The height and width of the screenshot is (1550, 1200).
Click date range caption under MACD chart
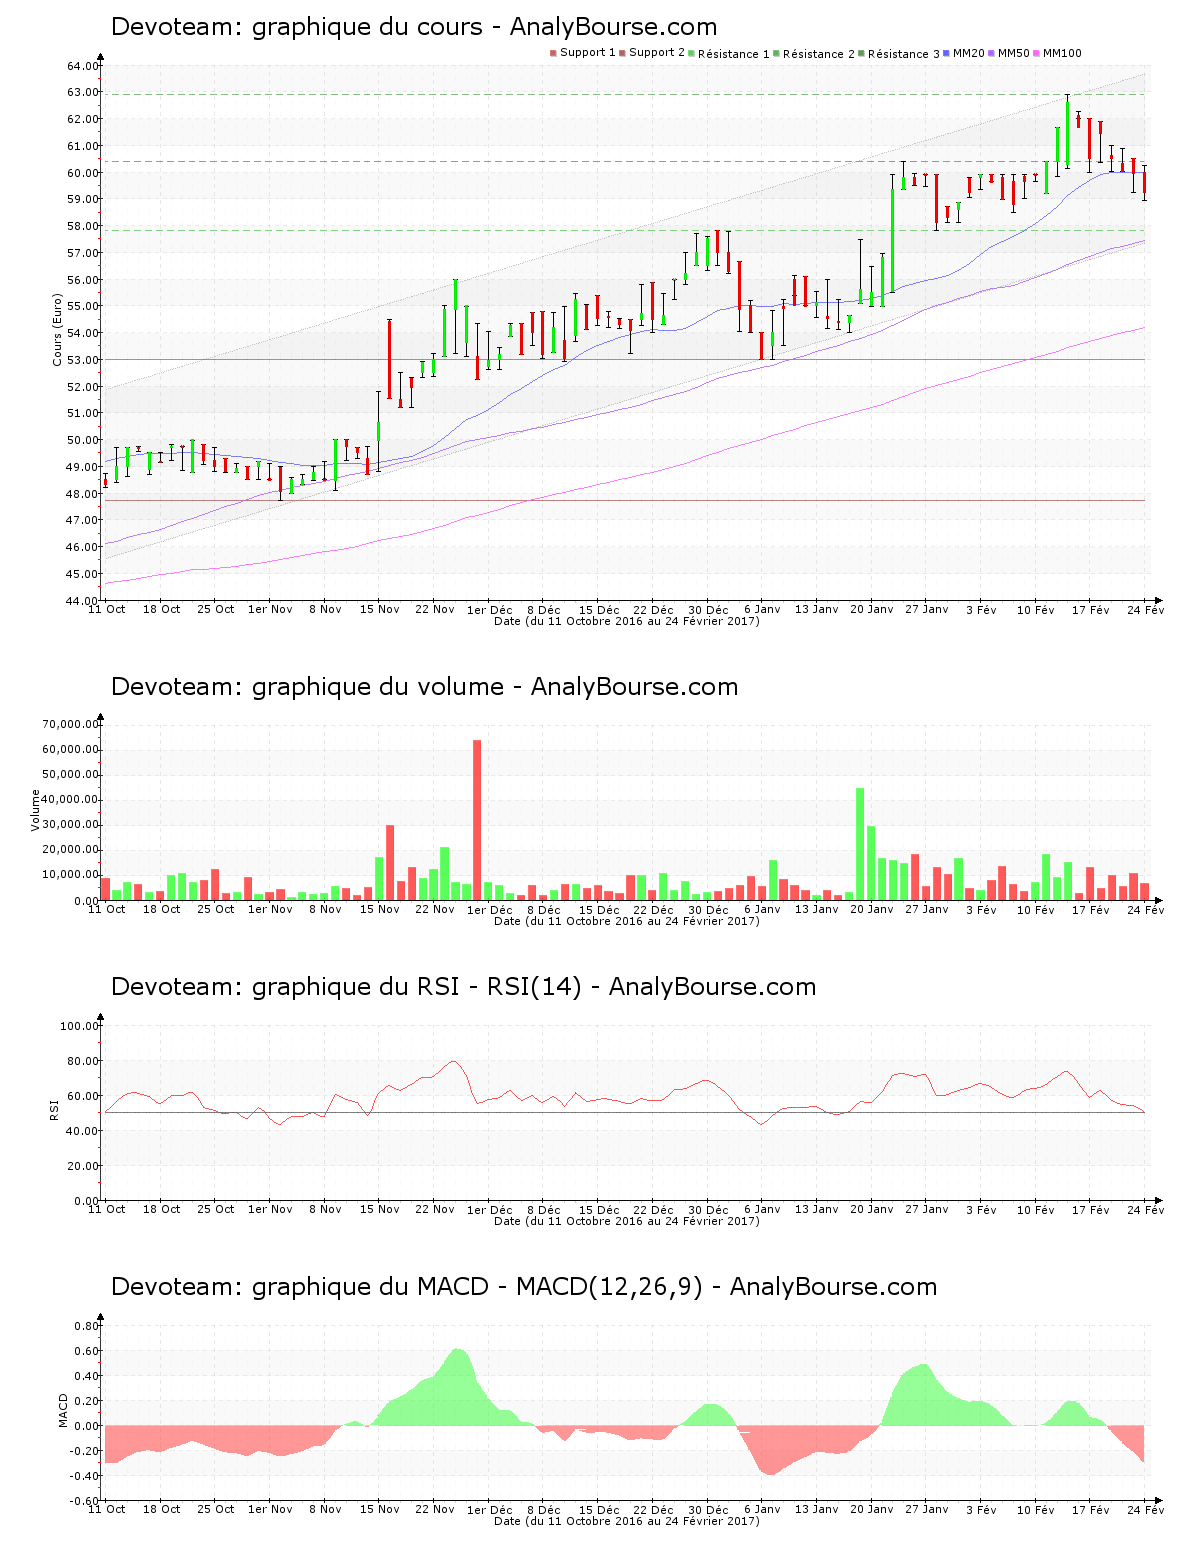pyautogui.click(x=627, y=1521)
